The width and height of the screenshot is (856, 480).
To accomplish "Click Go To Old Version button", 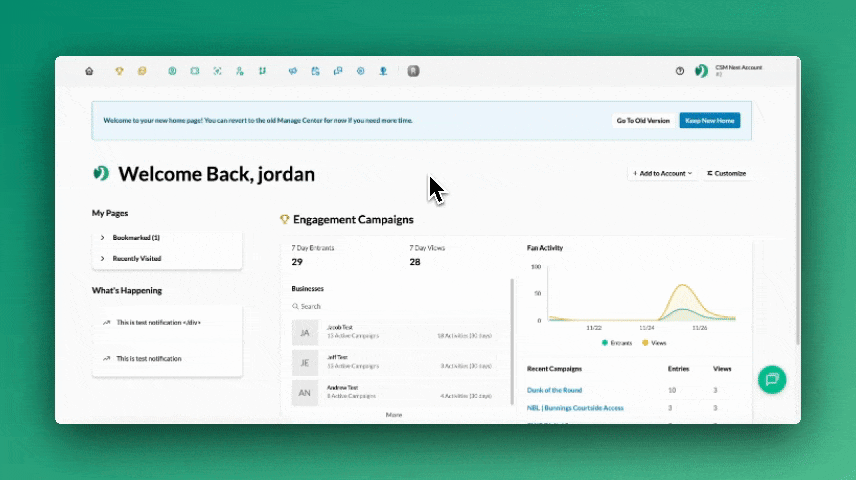I will point(643,120).
